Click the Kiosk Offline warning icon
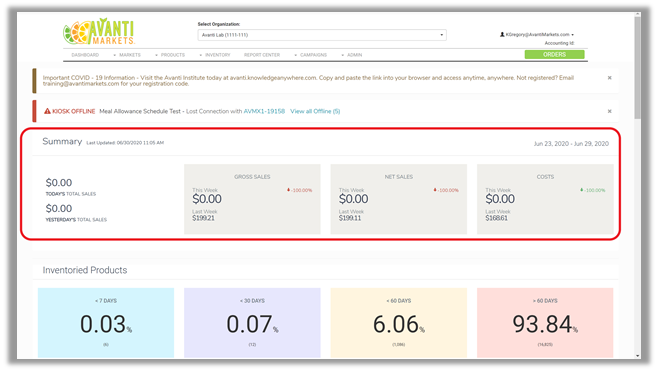 47,111
